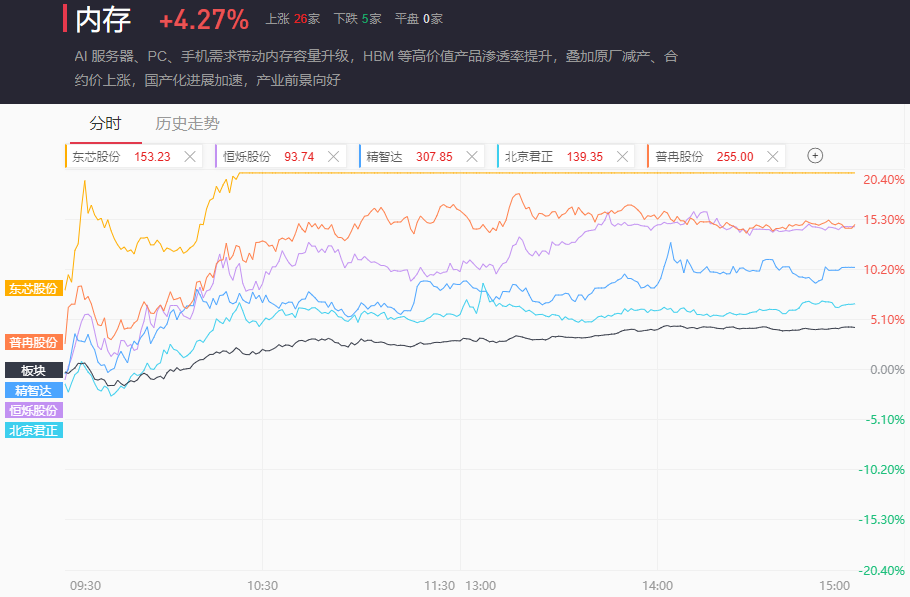Click the 内存 sector title
The image size is (910, 597).
(103, 19)
